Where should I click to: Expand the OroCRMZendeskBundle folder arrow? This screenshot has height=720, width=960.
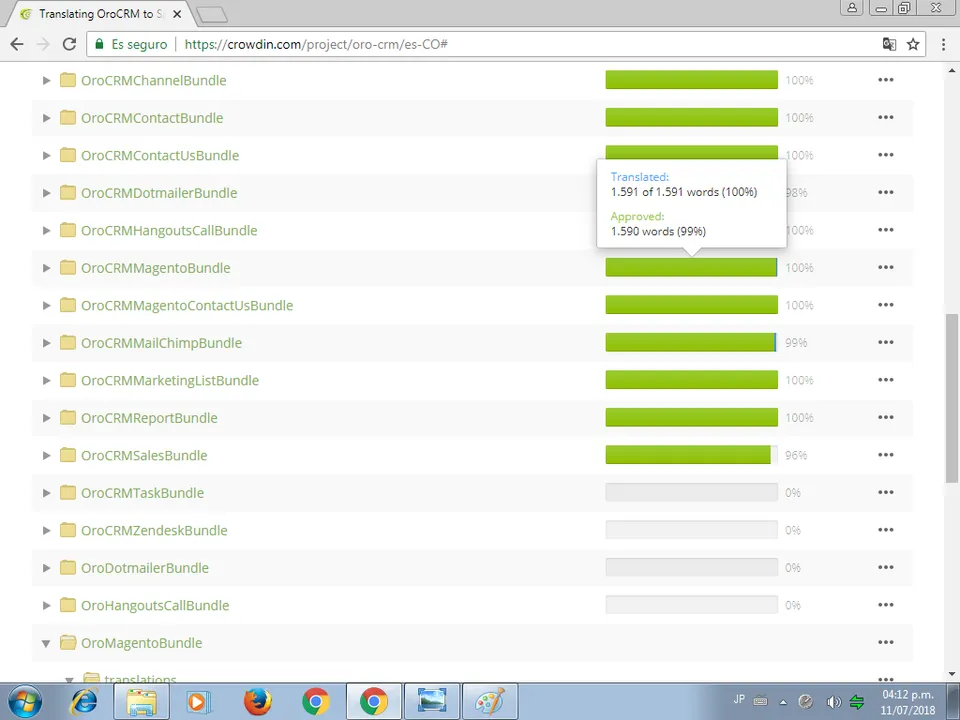click(47, 530)
